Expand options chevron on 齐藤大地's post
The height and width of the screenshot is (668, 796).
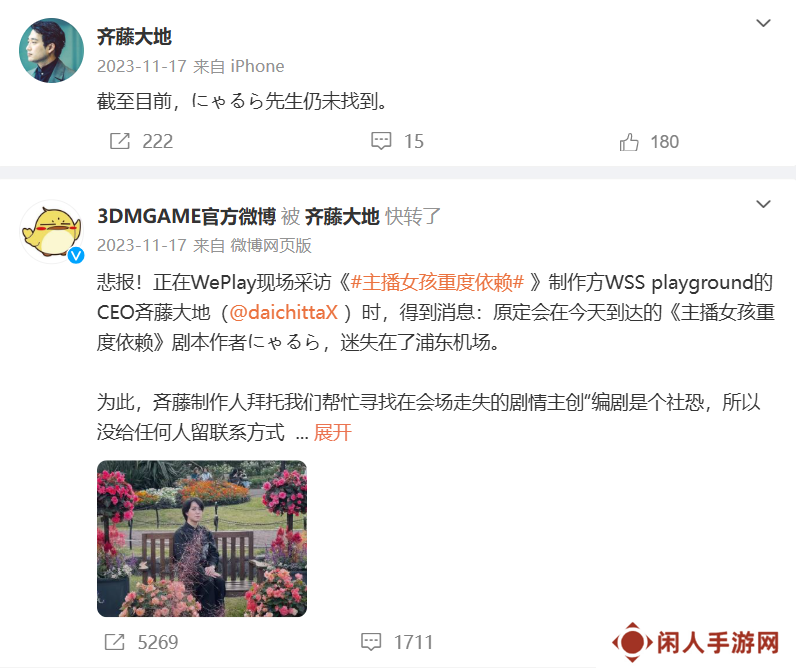[764, 23]
